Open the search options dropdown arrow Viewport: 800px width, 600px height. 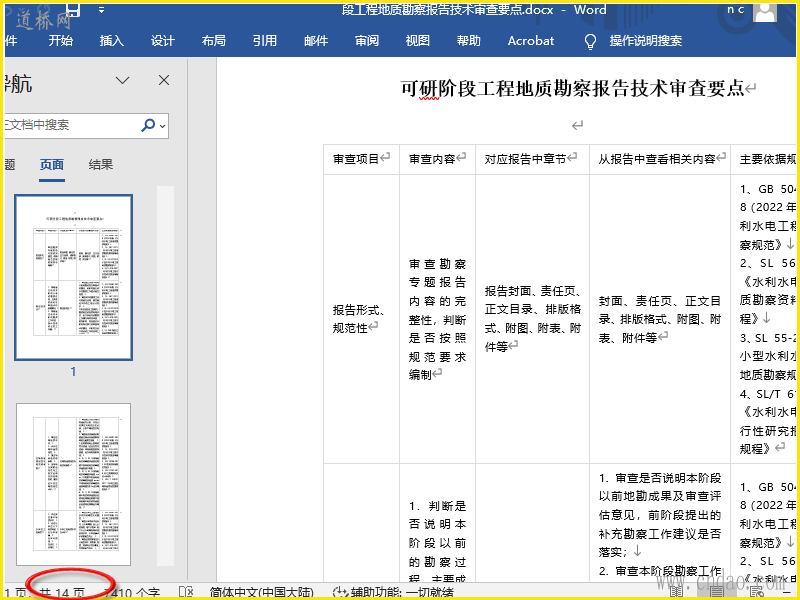162,126
